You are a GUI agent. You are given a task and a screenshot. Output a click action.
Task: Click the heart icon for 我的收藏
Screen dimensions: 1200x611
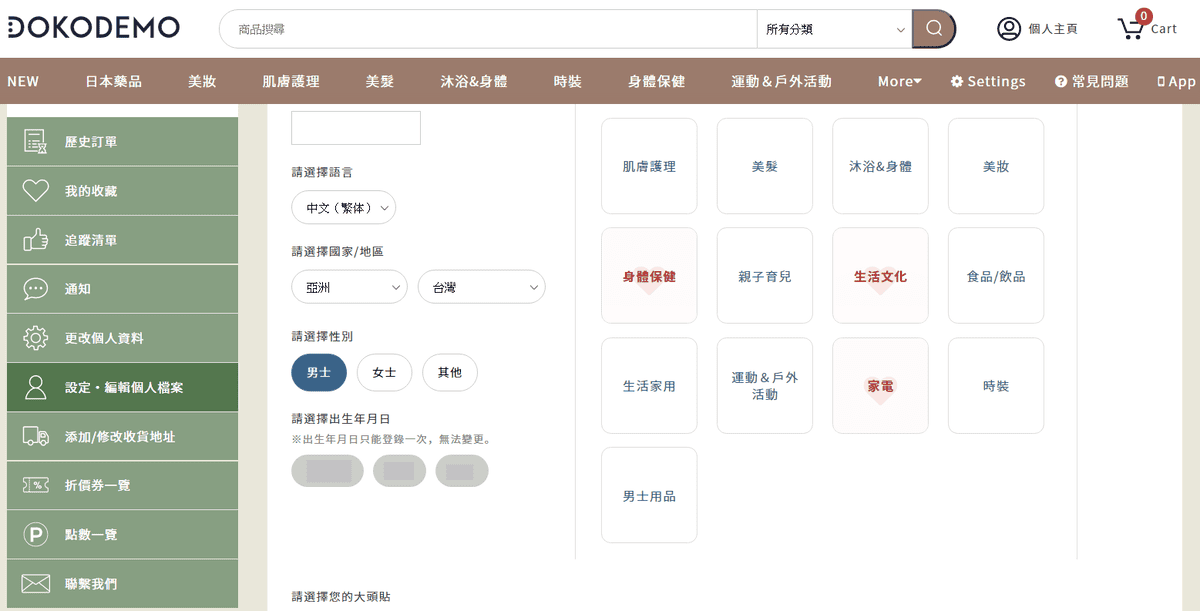[x=36, y=191]
